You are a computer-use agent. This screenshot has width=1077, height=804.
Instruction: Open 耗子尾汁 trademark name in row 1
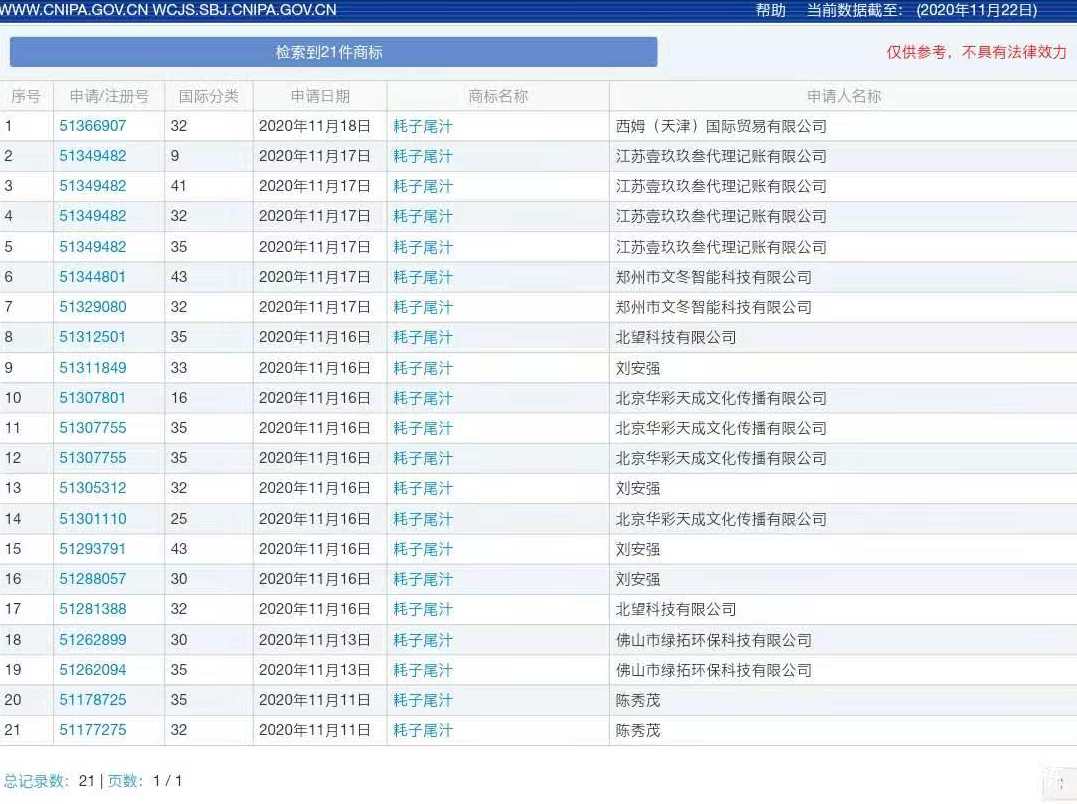coord(423,126)
